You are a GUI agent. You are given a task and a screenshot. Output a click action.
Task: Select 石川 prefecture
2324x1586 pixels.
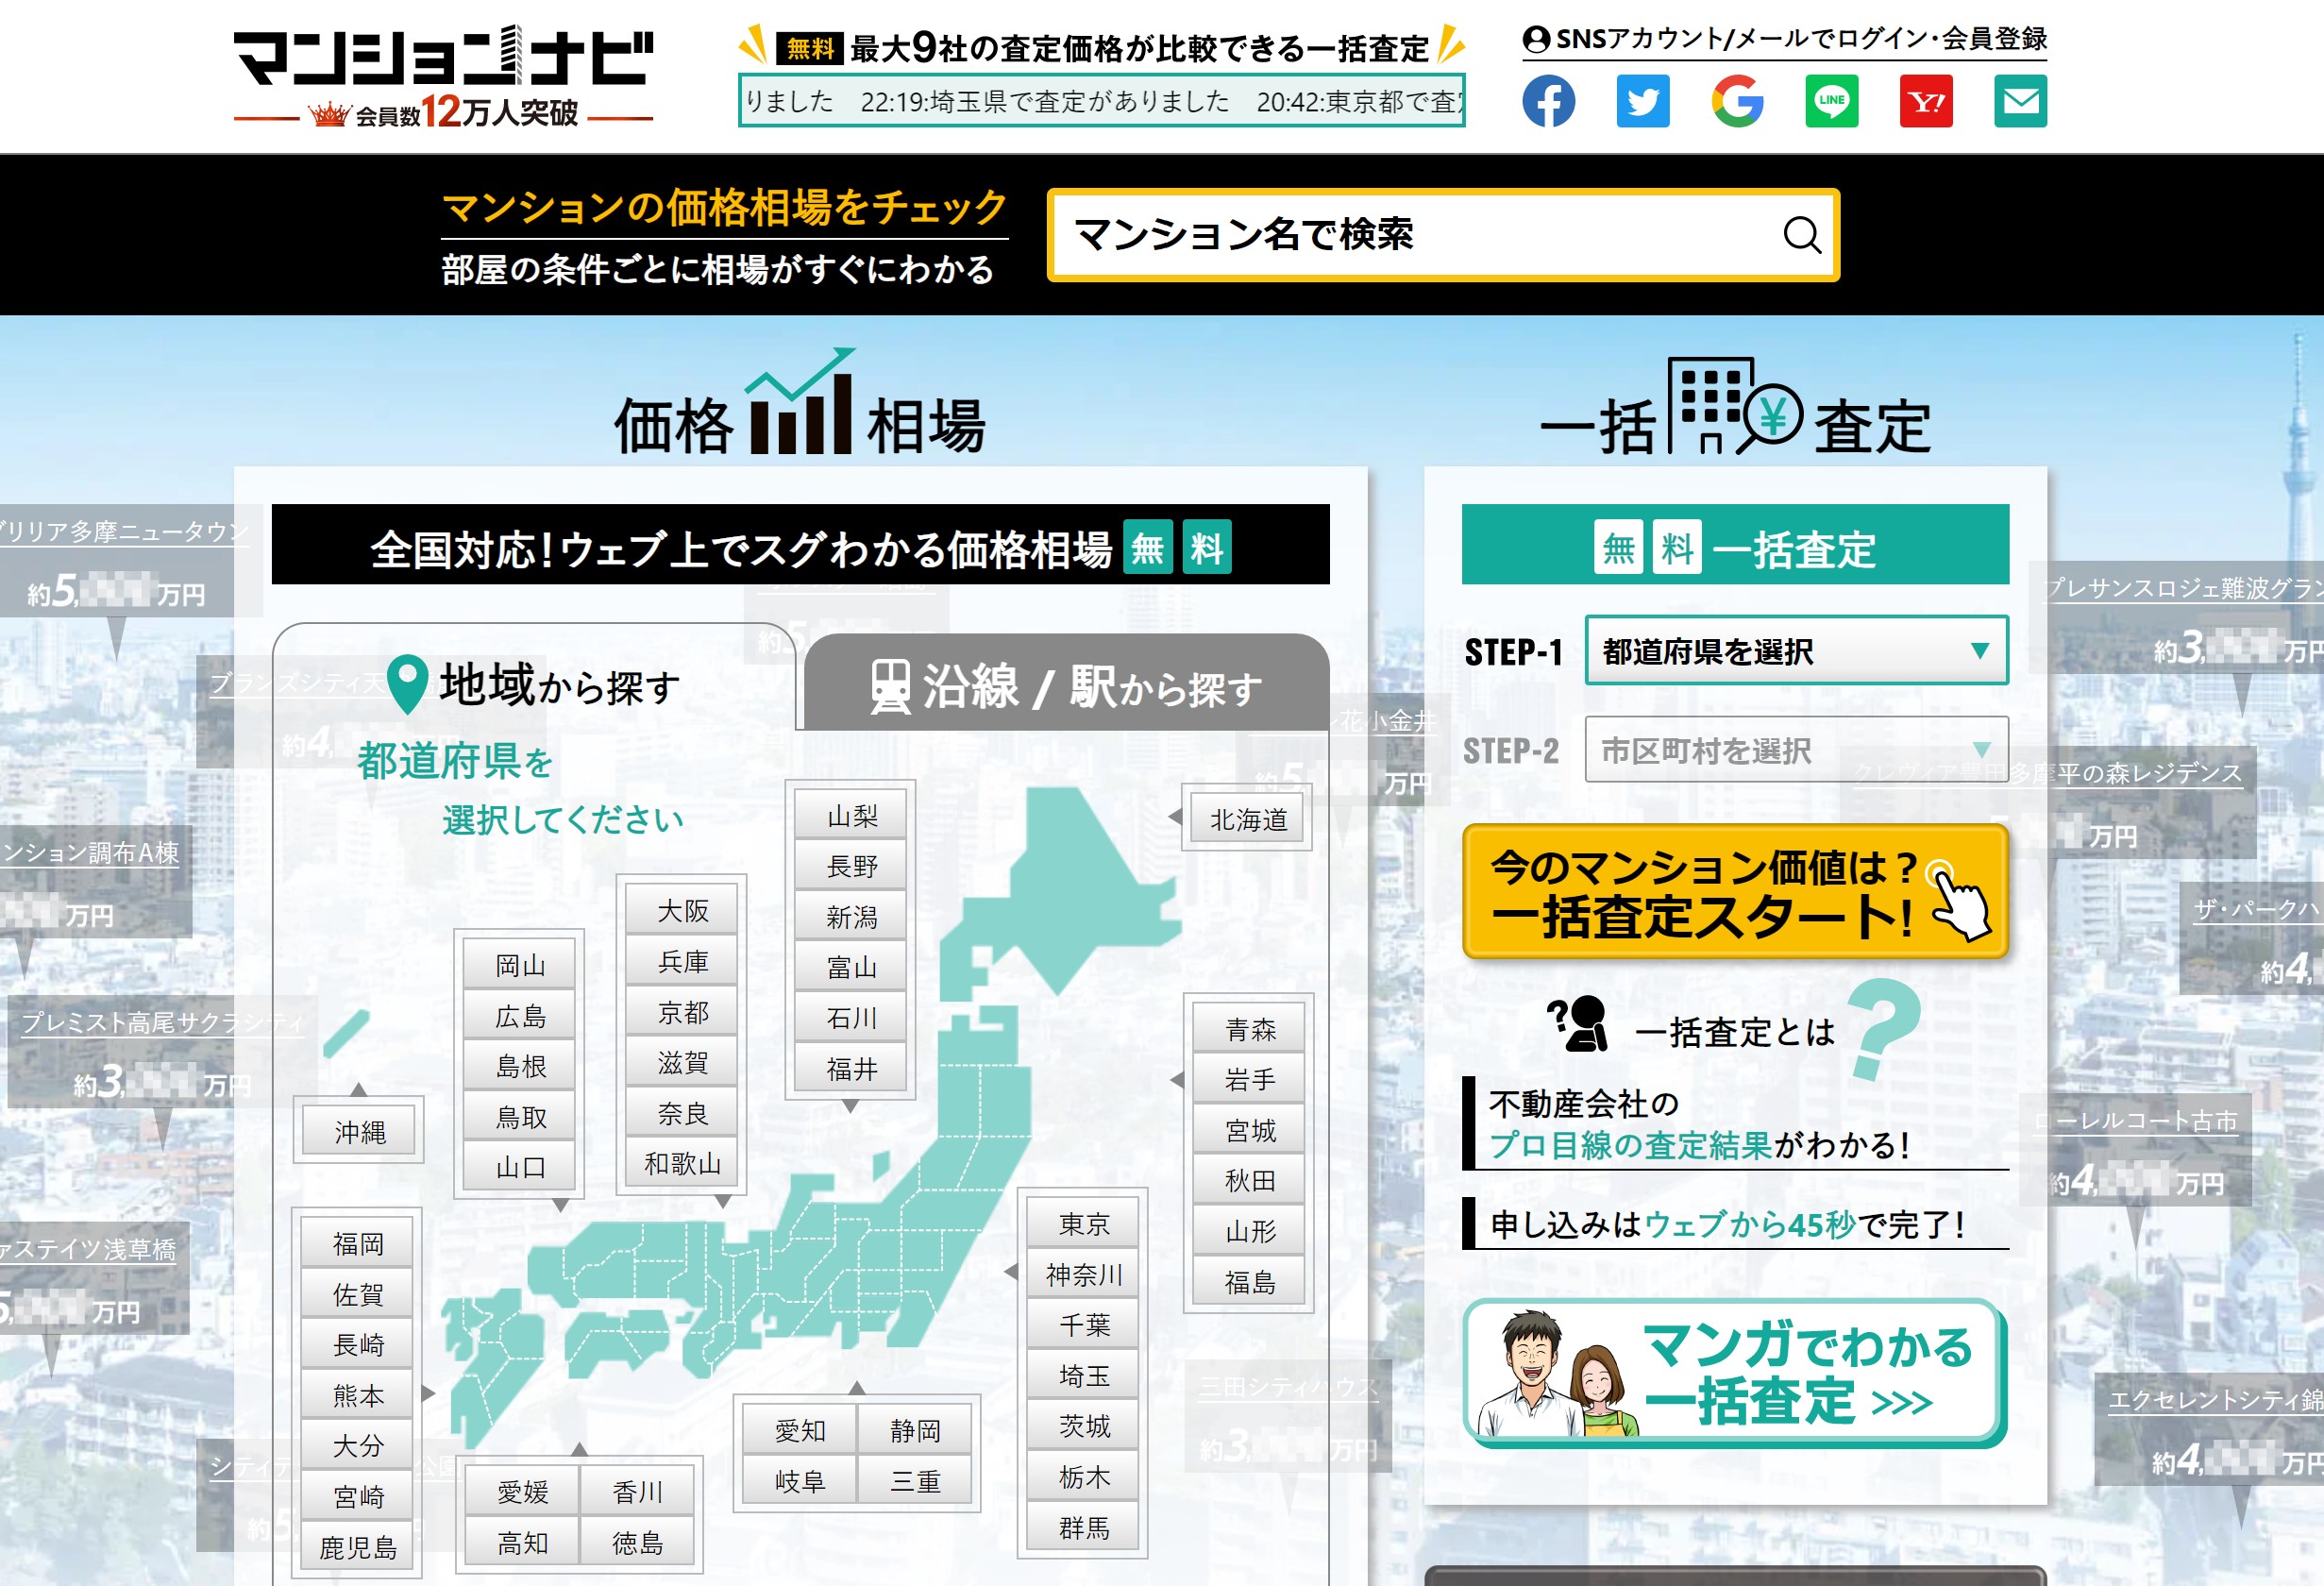point(851,1017)
